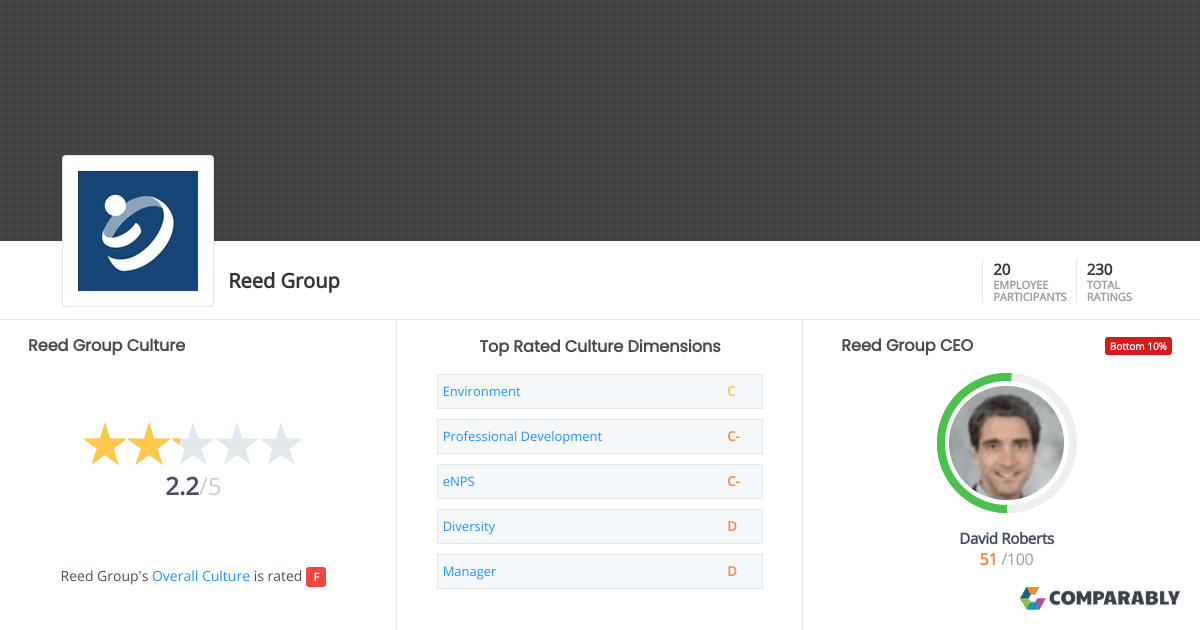
Task: Click the D grade beside Diversity
Action: click(x=731, y=526)
